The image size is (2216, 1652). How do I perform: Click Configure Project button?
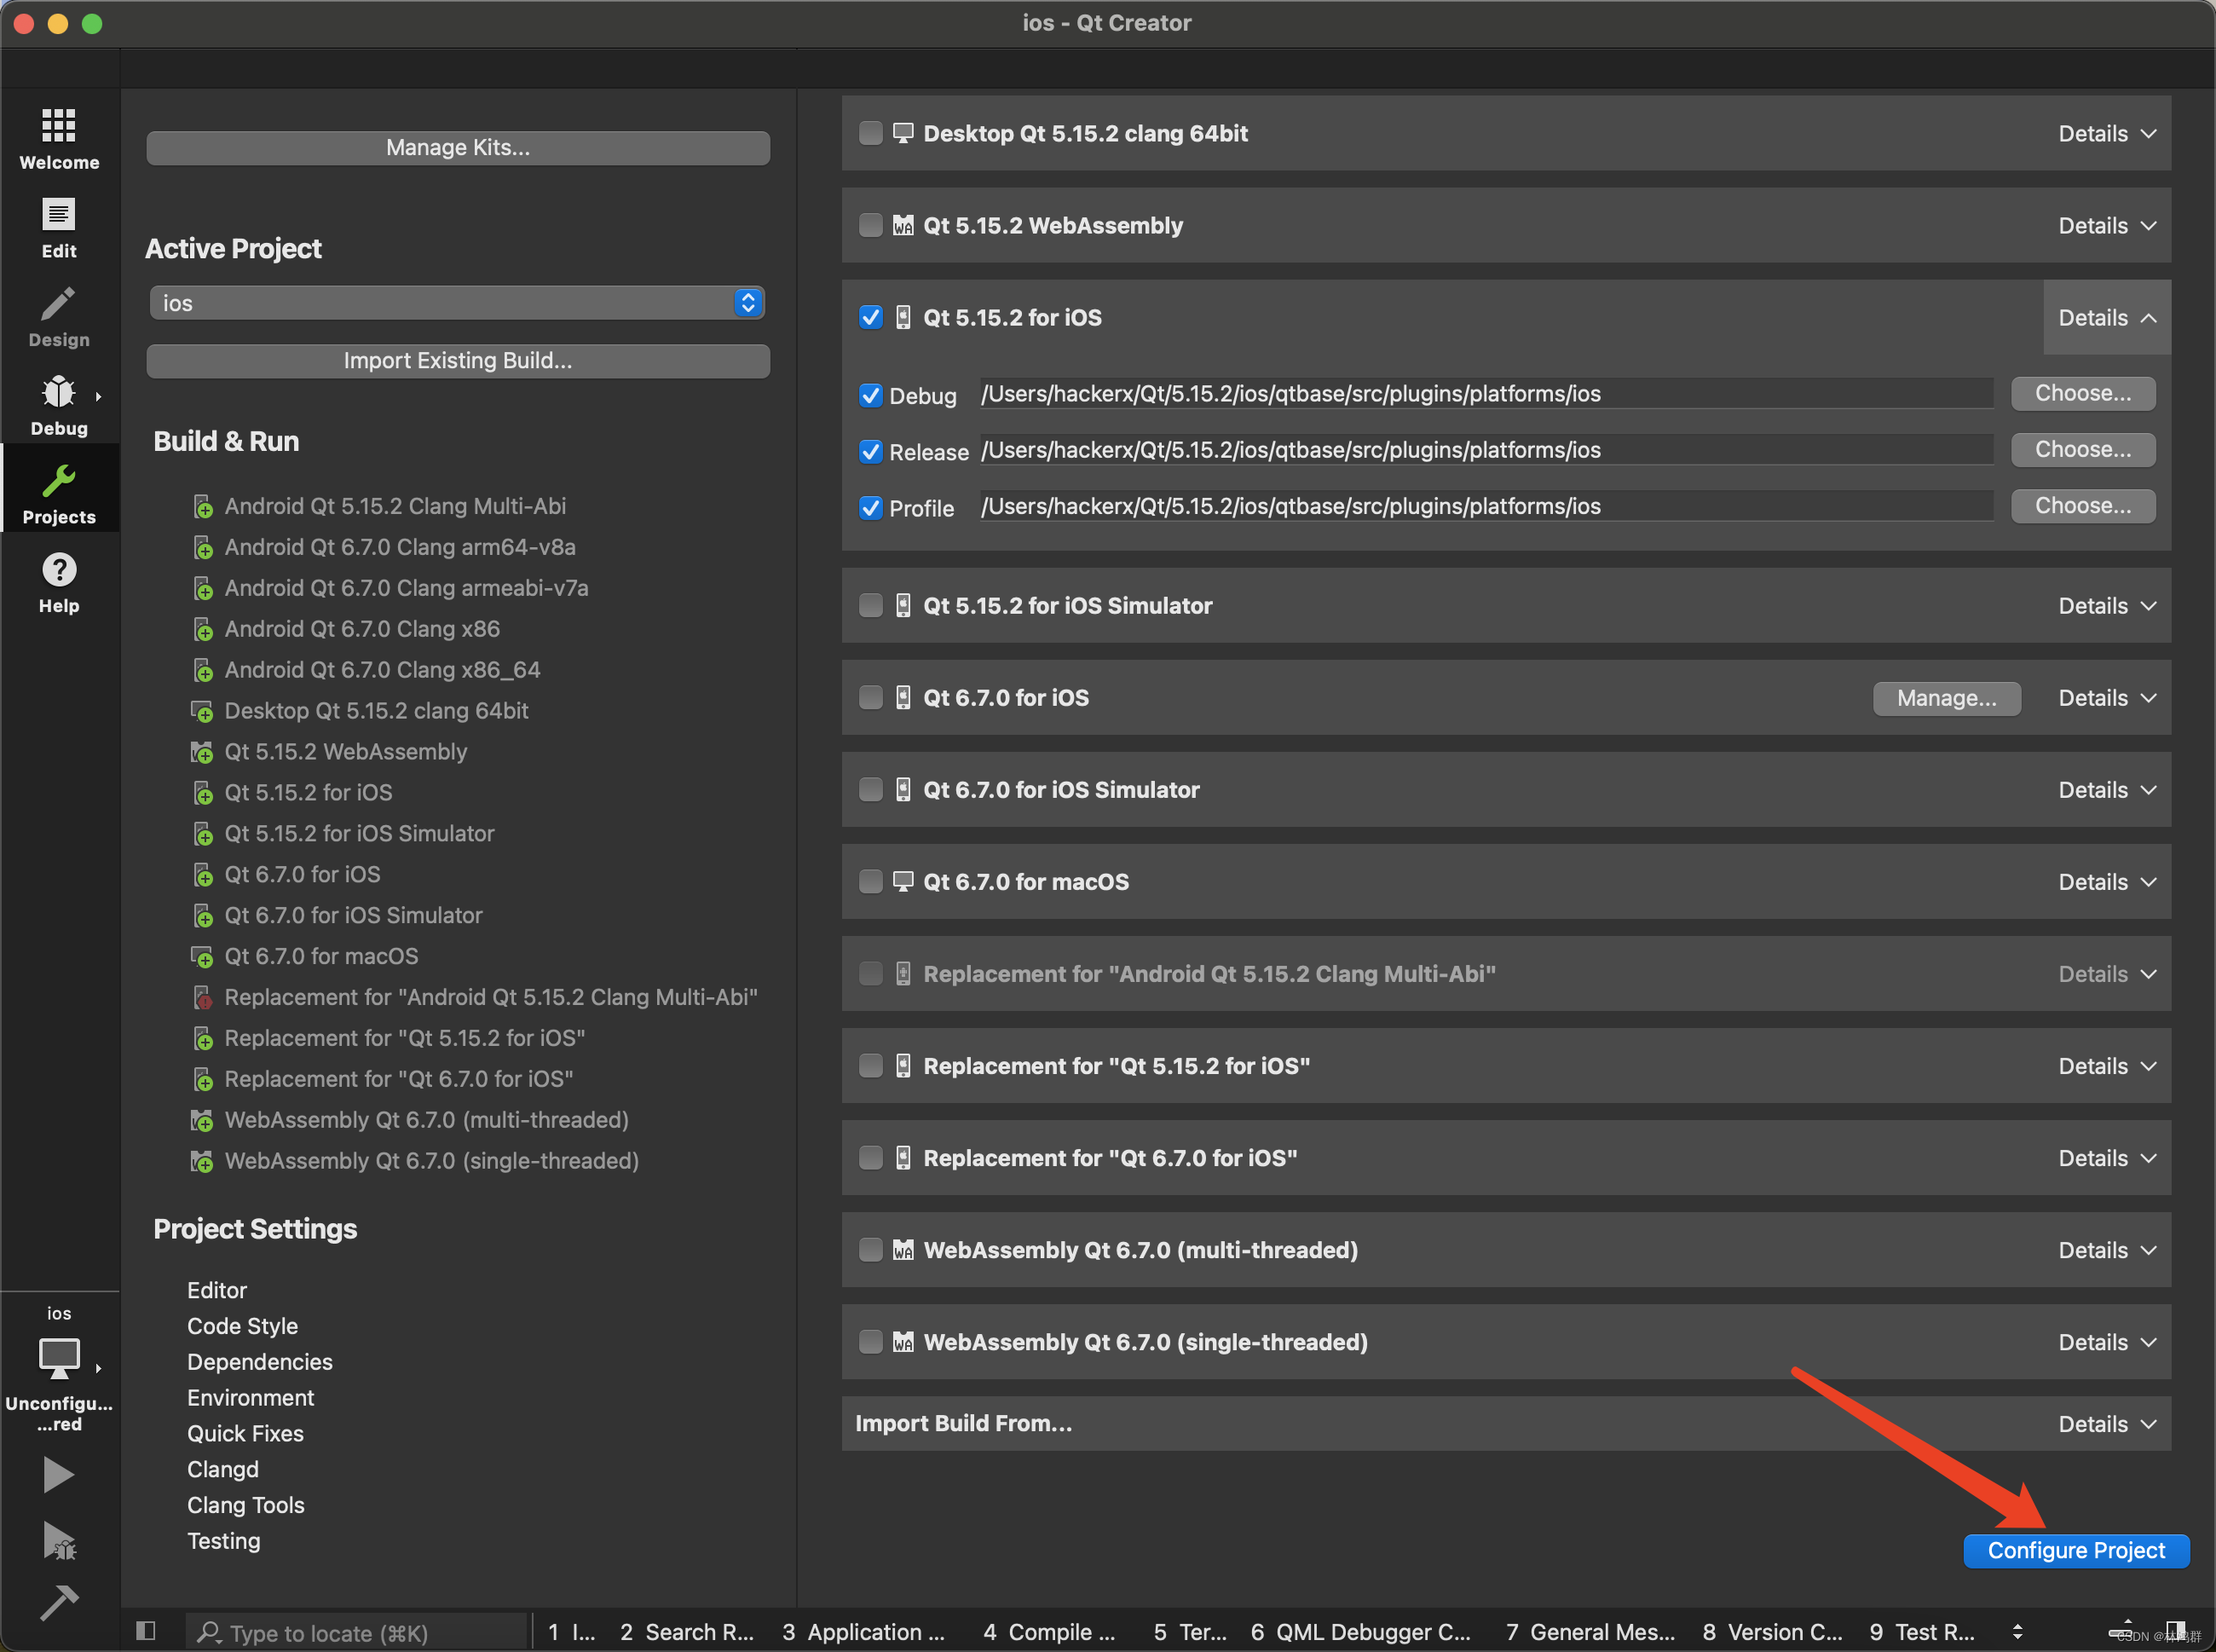(x=2076, y=1550)
